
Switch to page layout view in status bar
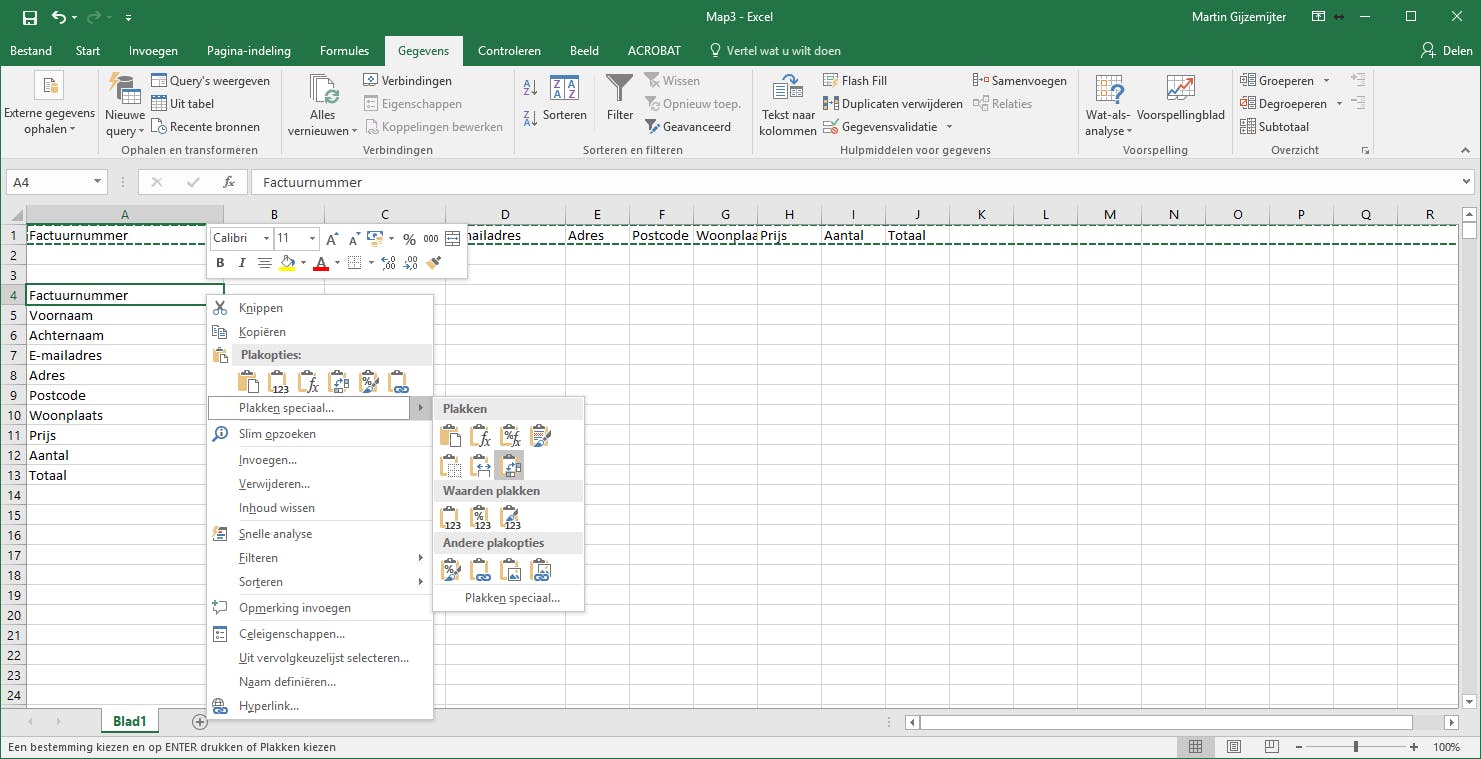(x=1234, y=747)
